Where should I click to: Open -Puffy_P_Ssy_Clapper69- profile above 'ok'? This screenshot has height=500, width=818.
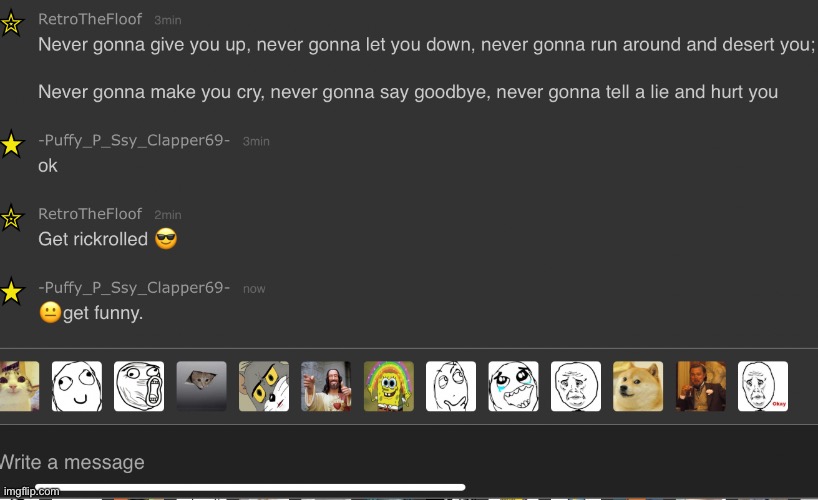(x=134, y=140)
